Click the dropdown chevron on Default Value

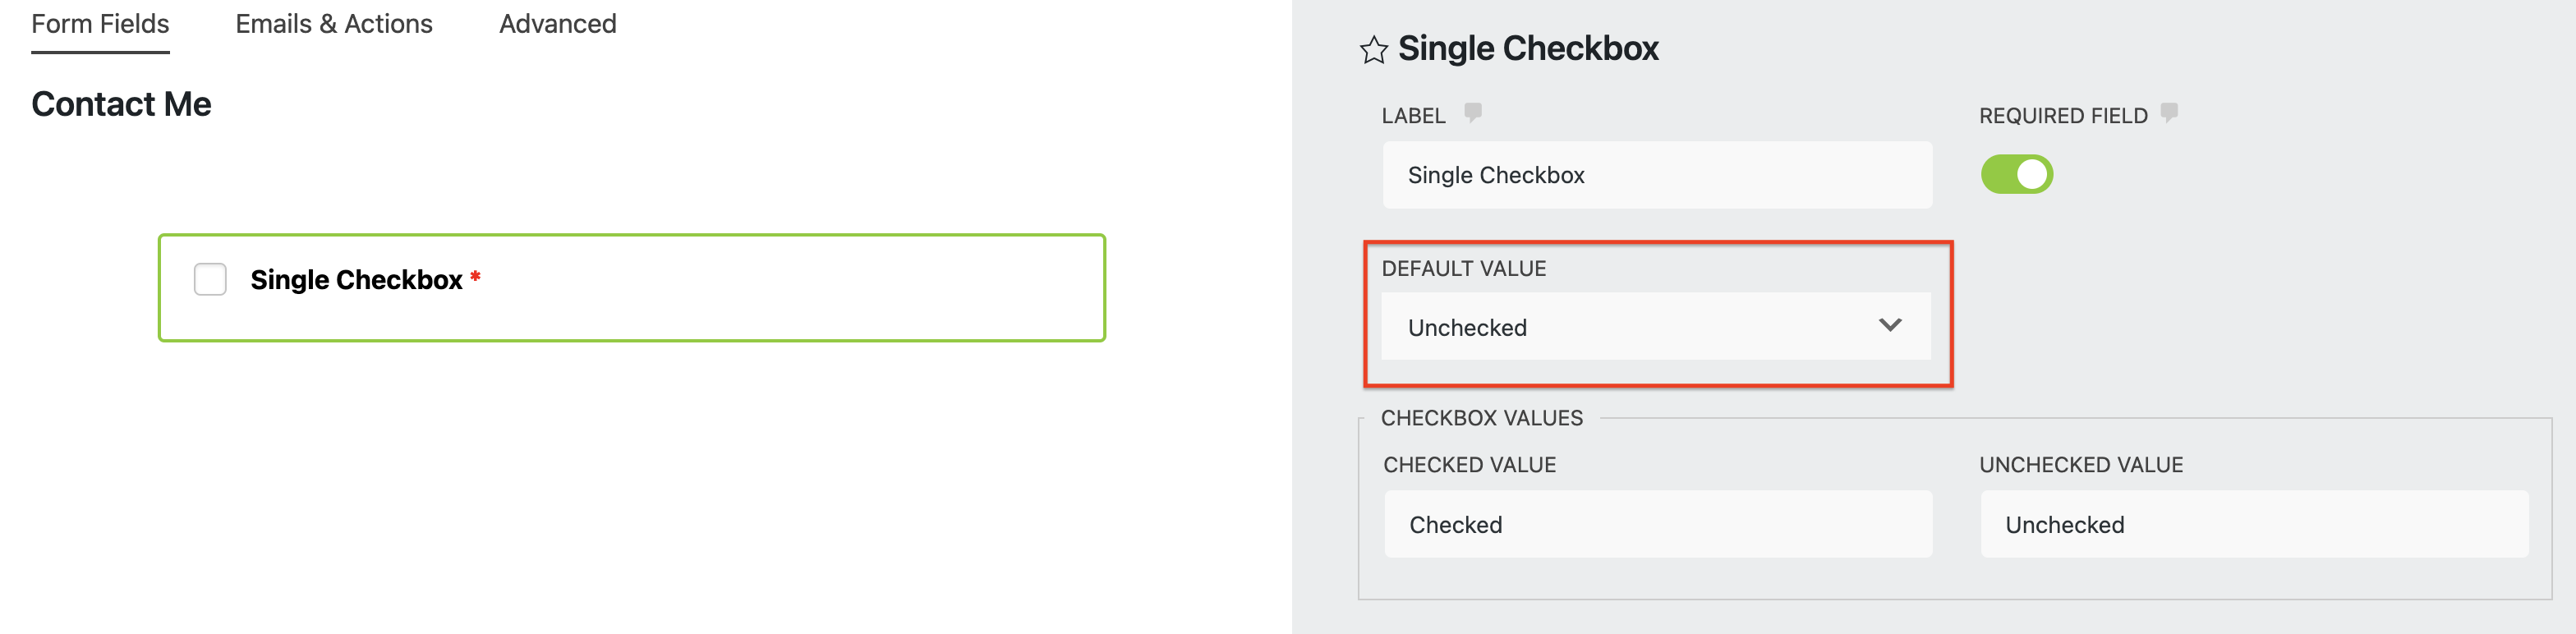(1890, 326)
